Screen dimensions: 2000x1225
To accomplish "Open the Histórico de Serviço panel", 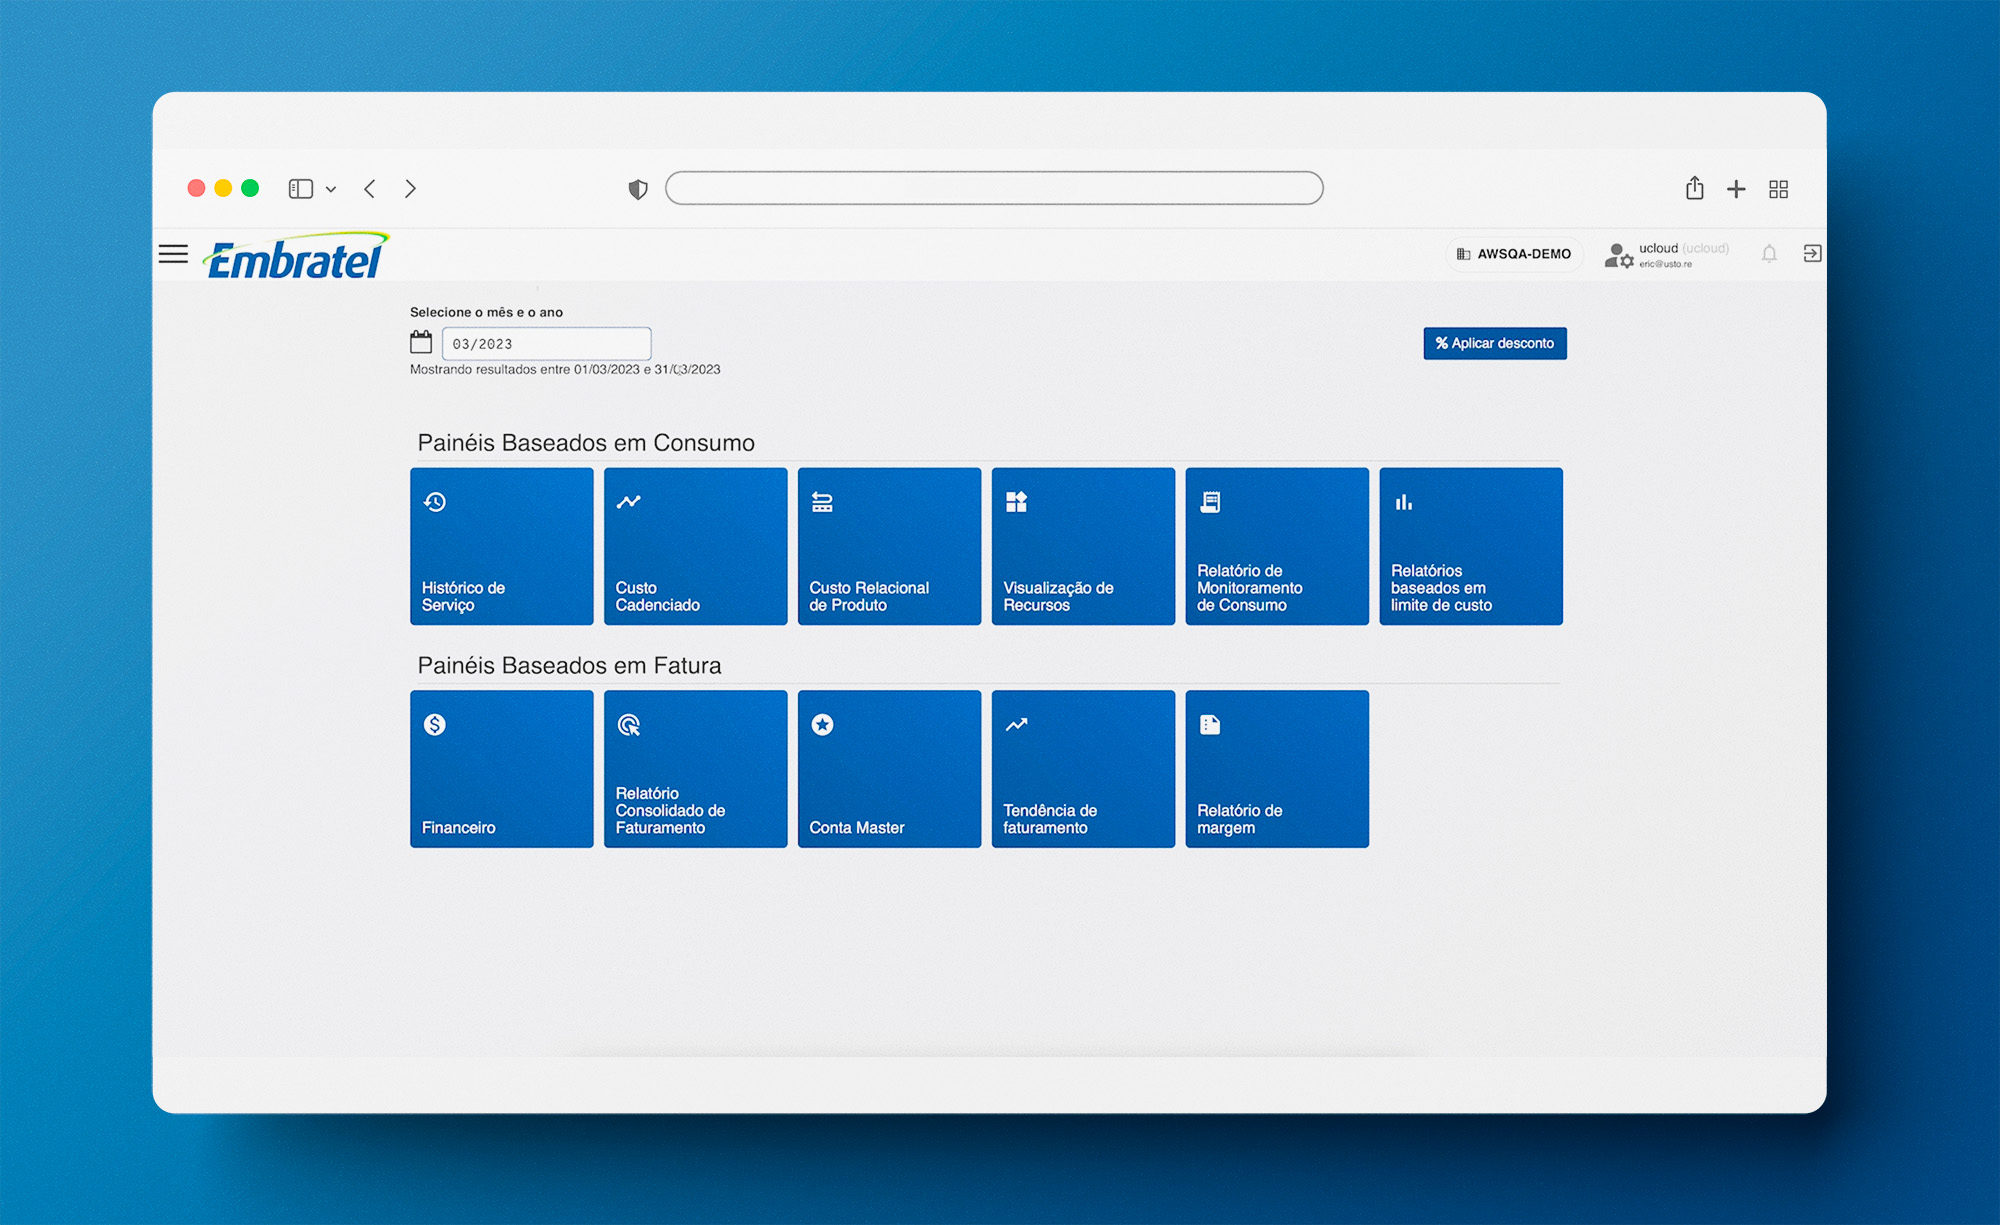I will (502, 546).
